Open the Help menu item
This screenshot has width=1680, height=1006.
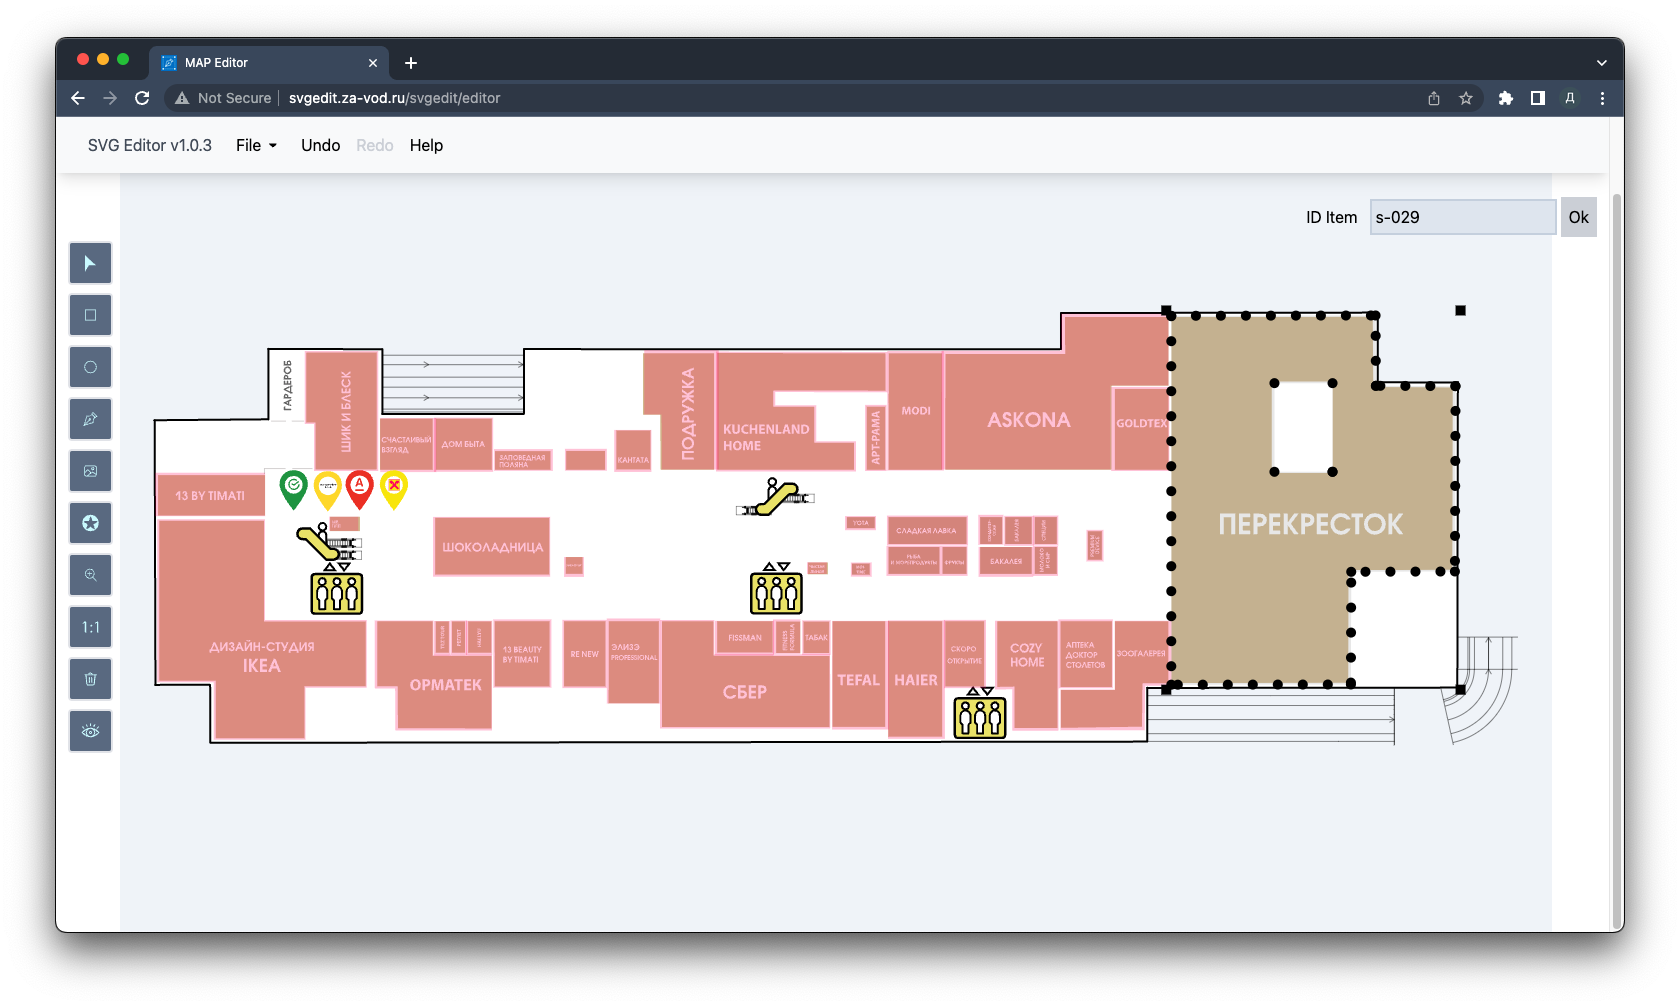click(426, 145)
